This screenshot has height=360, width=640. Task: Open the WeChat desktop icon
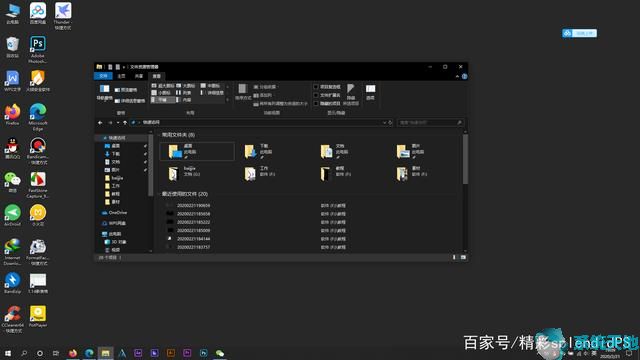[12, 182]
